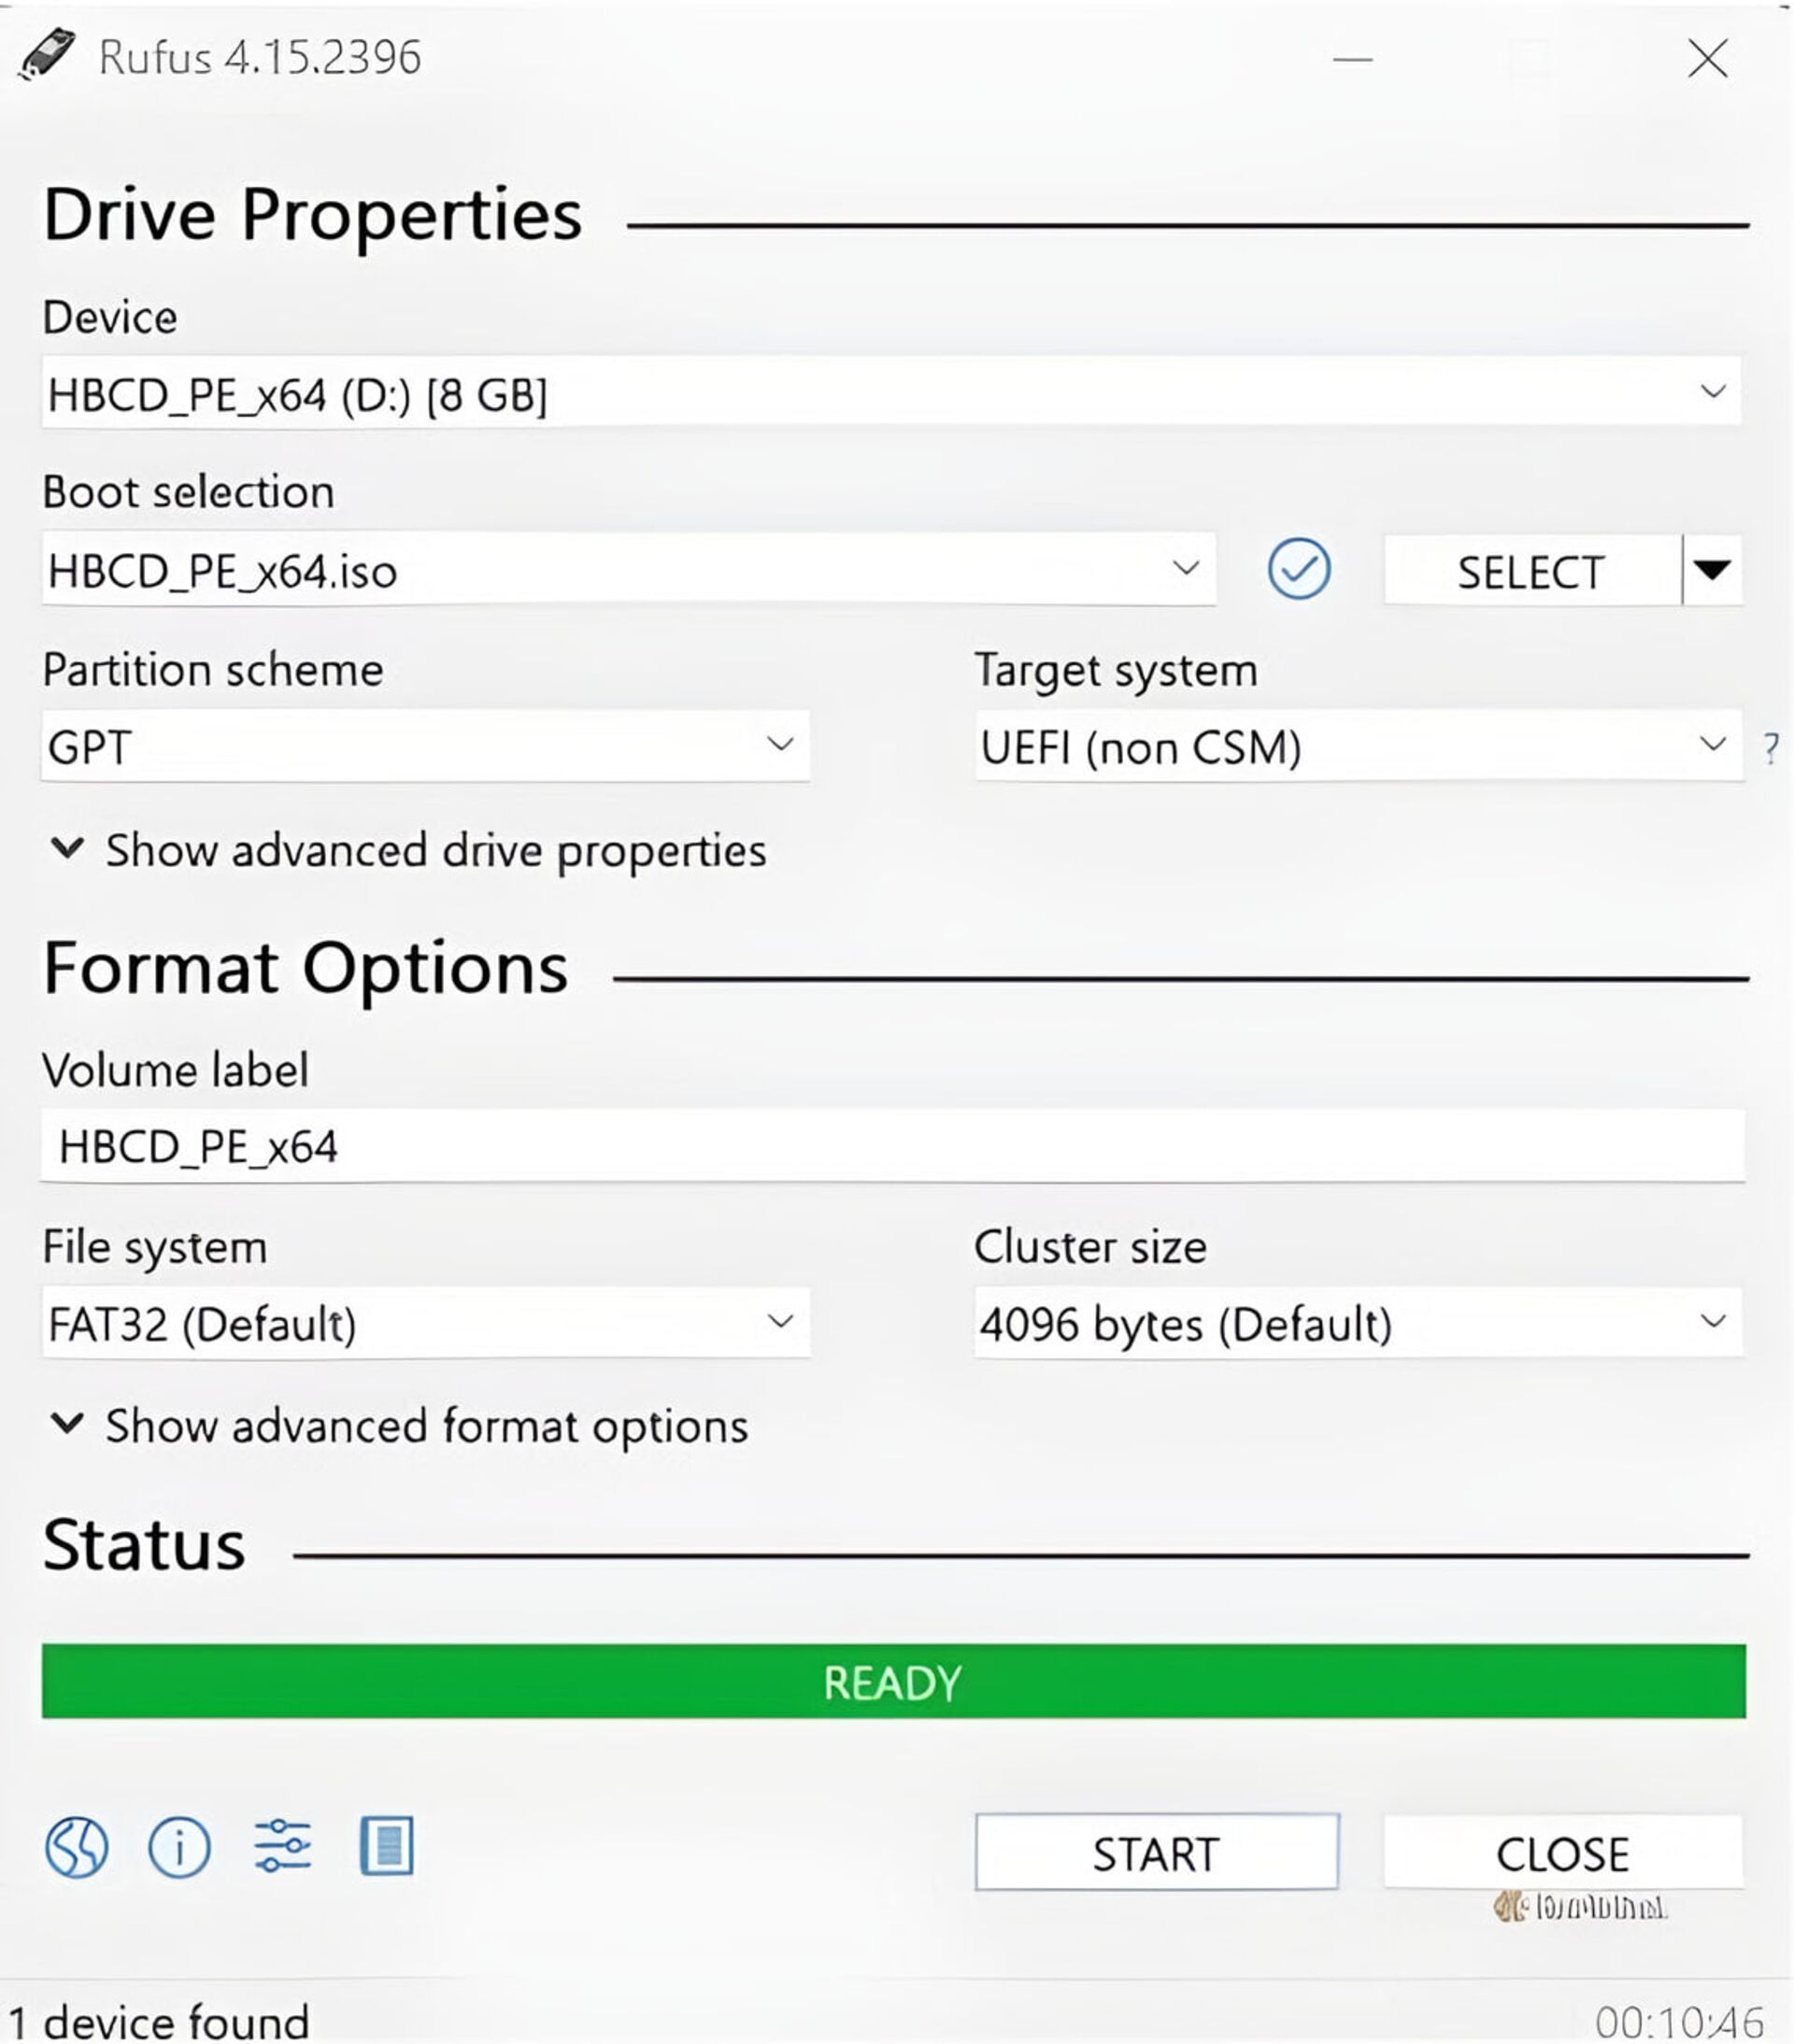Screen dimensions: 1794x2044
Task: Open the File system FAT32 dropdown
Action: tap(426, 1322)
